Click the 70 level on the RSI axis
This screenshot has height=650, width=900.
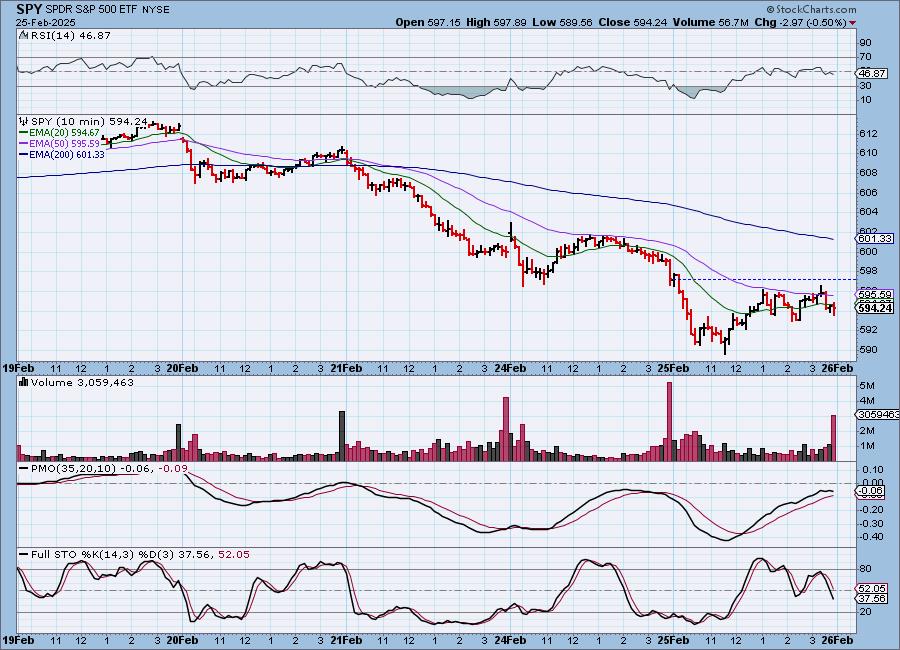pyautogui.click(x=866, y=57)
